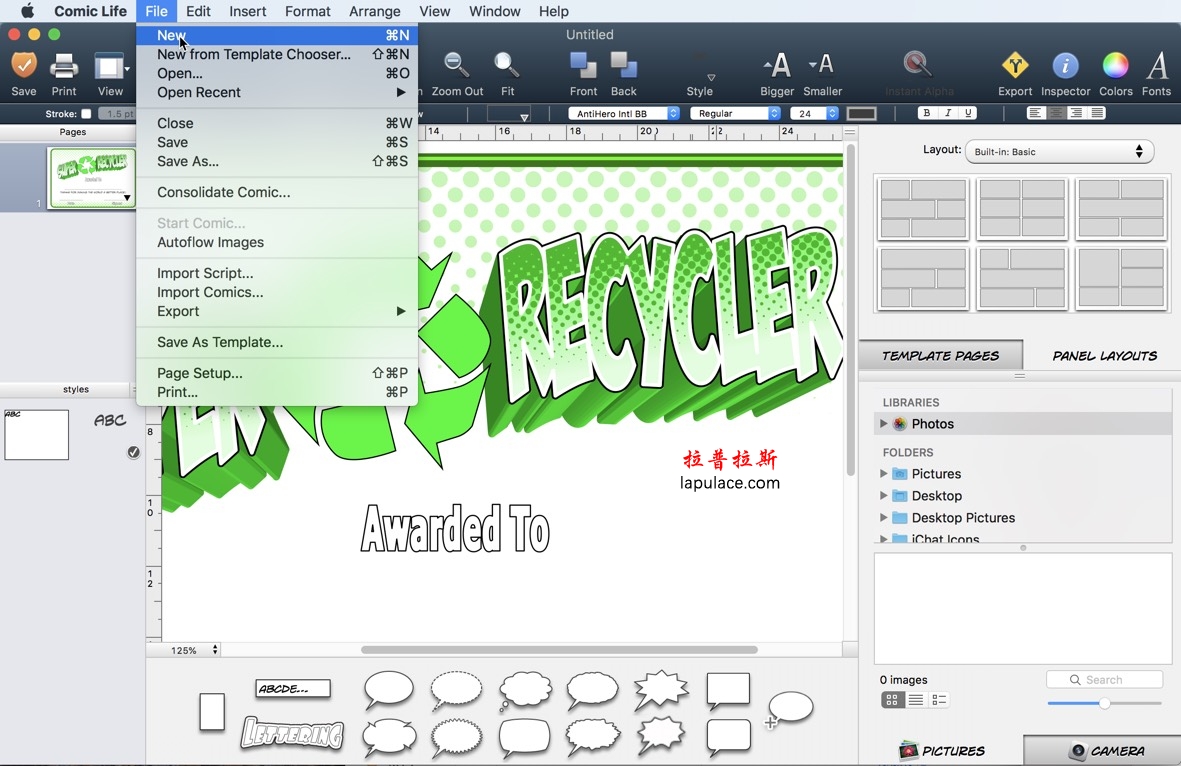The height and width of the screenshot is (766, 1181).
Task: Click the Save toolbar icon
Action: click(x=23, y=66)
